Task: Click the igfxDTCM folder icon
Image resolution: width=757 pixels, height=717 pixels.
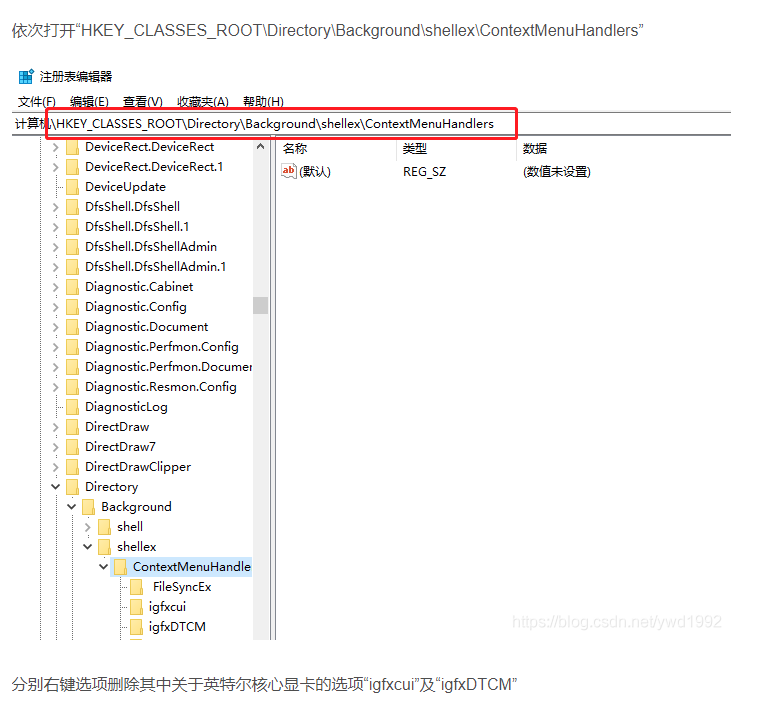Action: pos(137,627)
